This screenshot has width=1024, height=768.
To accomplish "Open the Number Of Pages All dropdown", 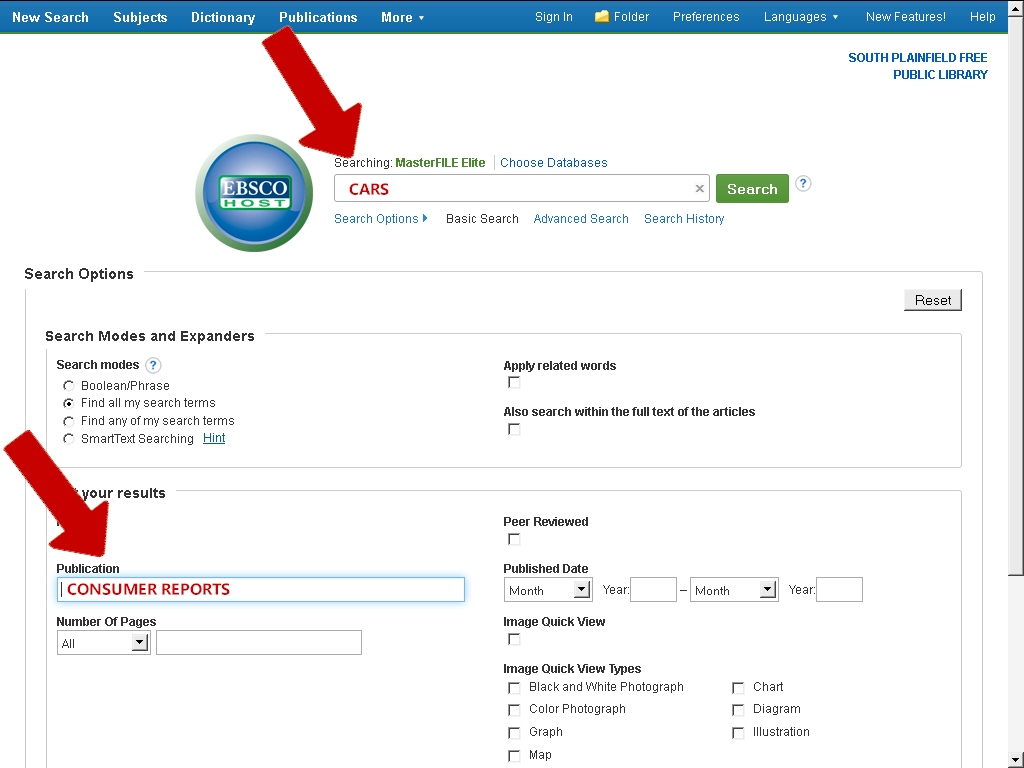I will click(x=104, y=643).
